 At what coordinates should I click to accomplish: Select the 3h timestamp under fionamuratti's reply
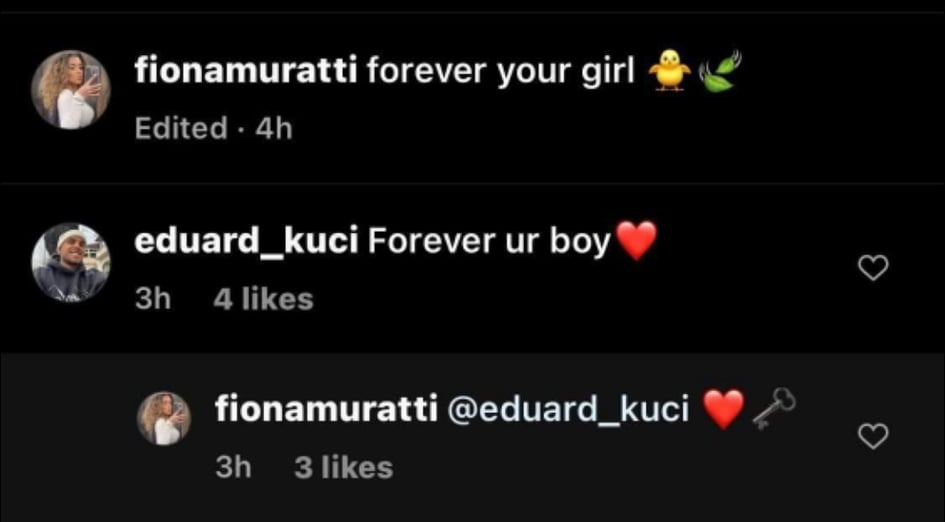[x=233, y=468]
